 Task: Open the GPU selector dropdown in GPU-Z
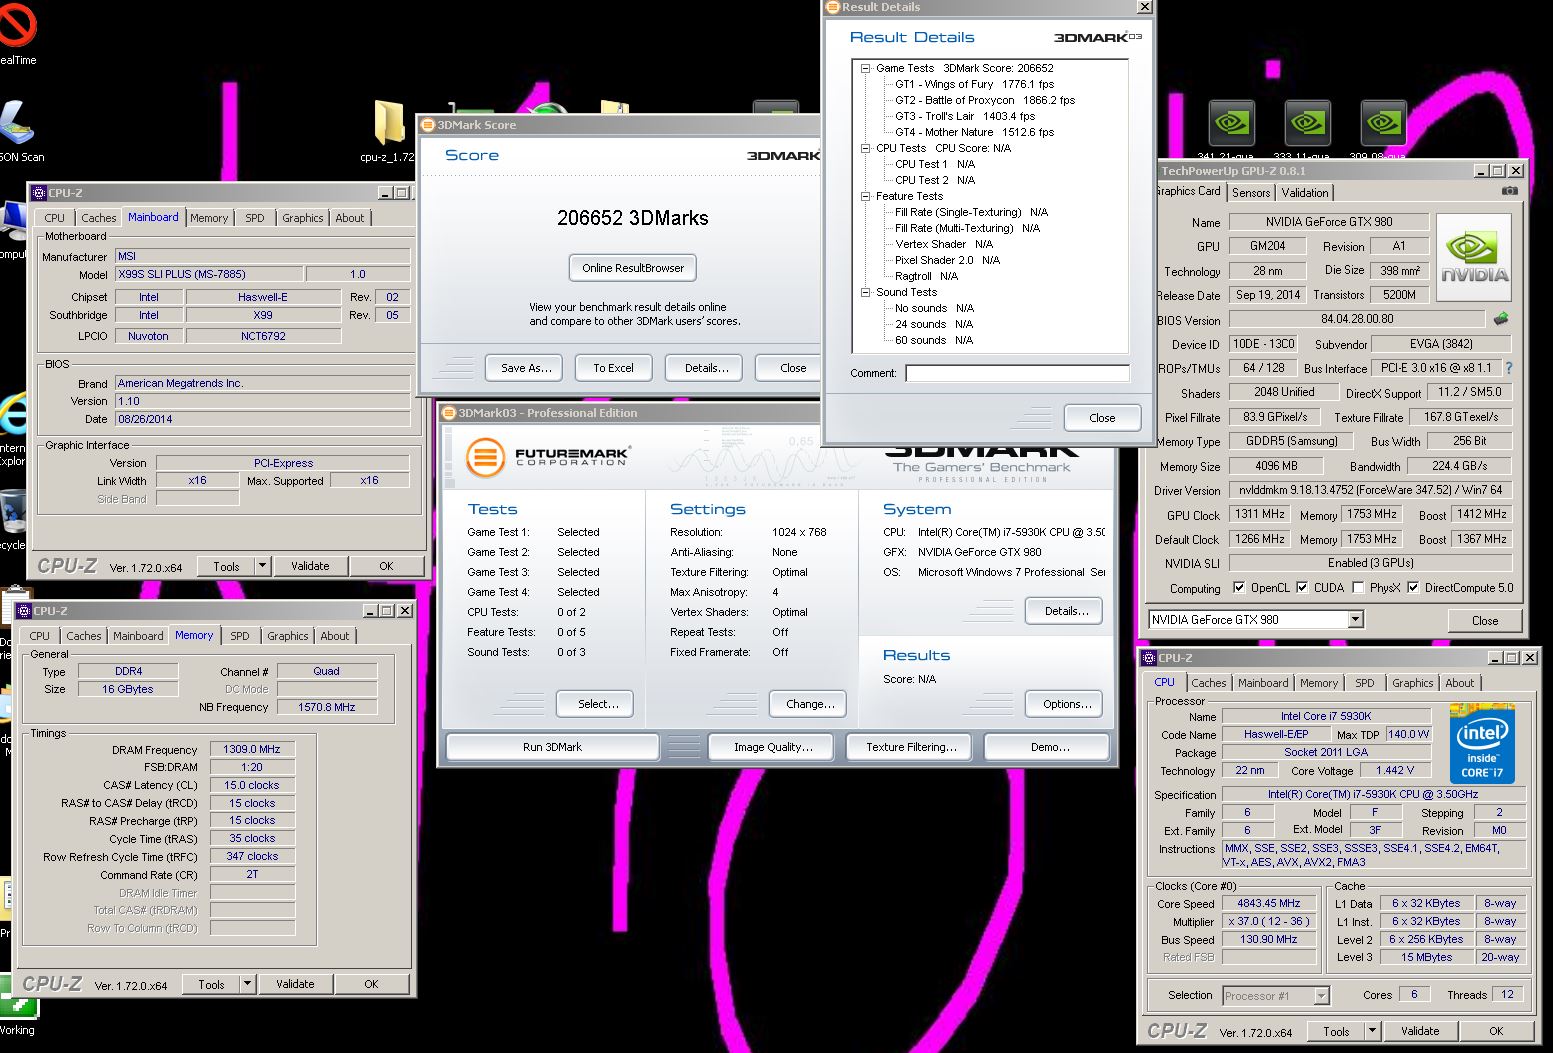click(x=1355, y=620)
